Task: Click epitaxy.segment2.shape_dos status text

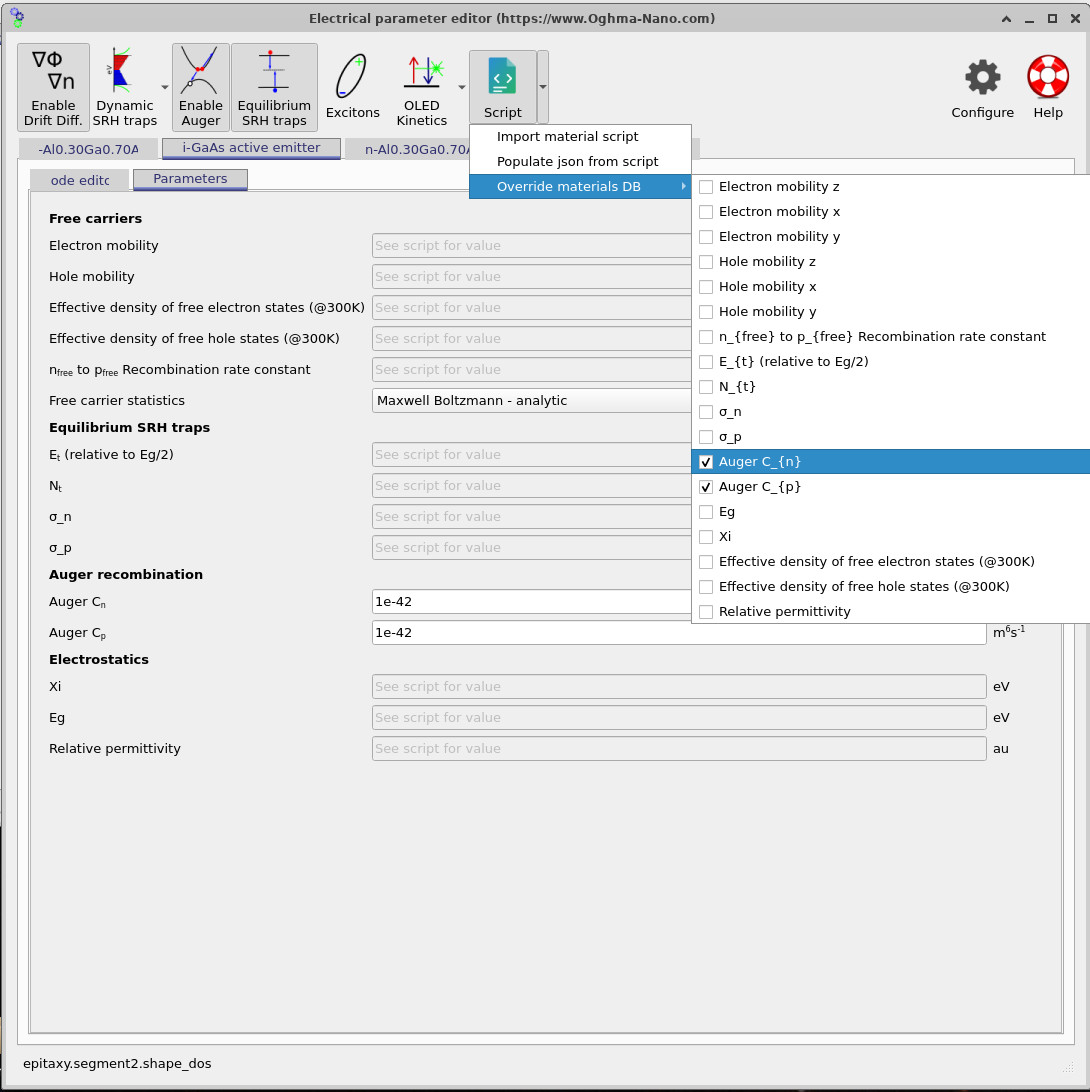Action: (x=117, y=1063)
